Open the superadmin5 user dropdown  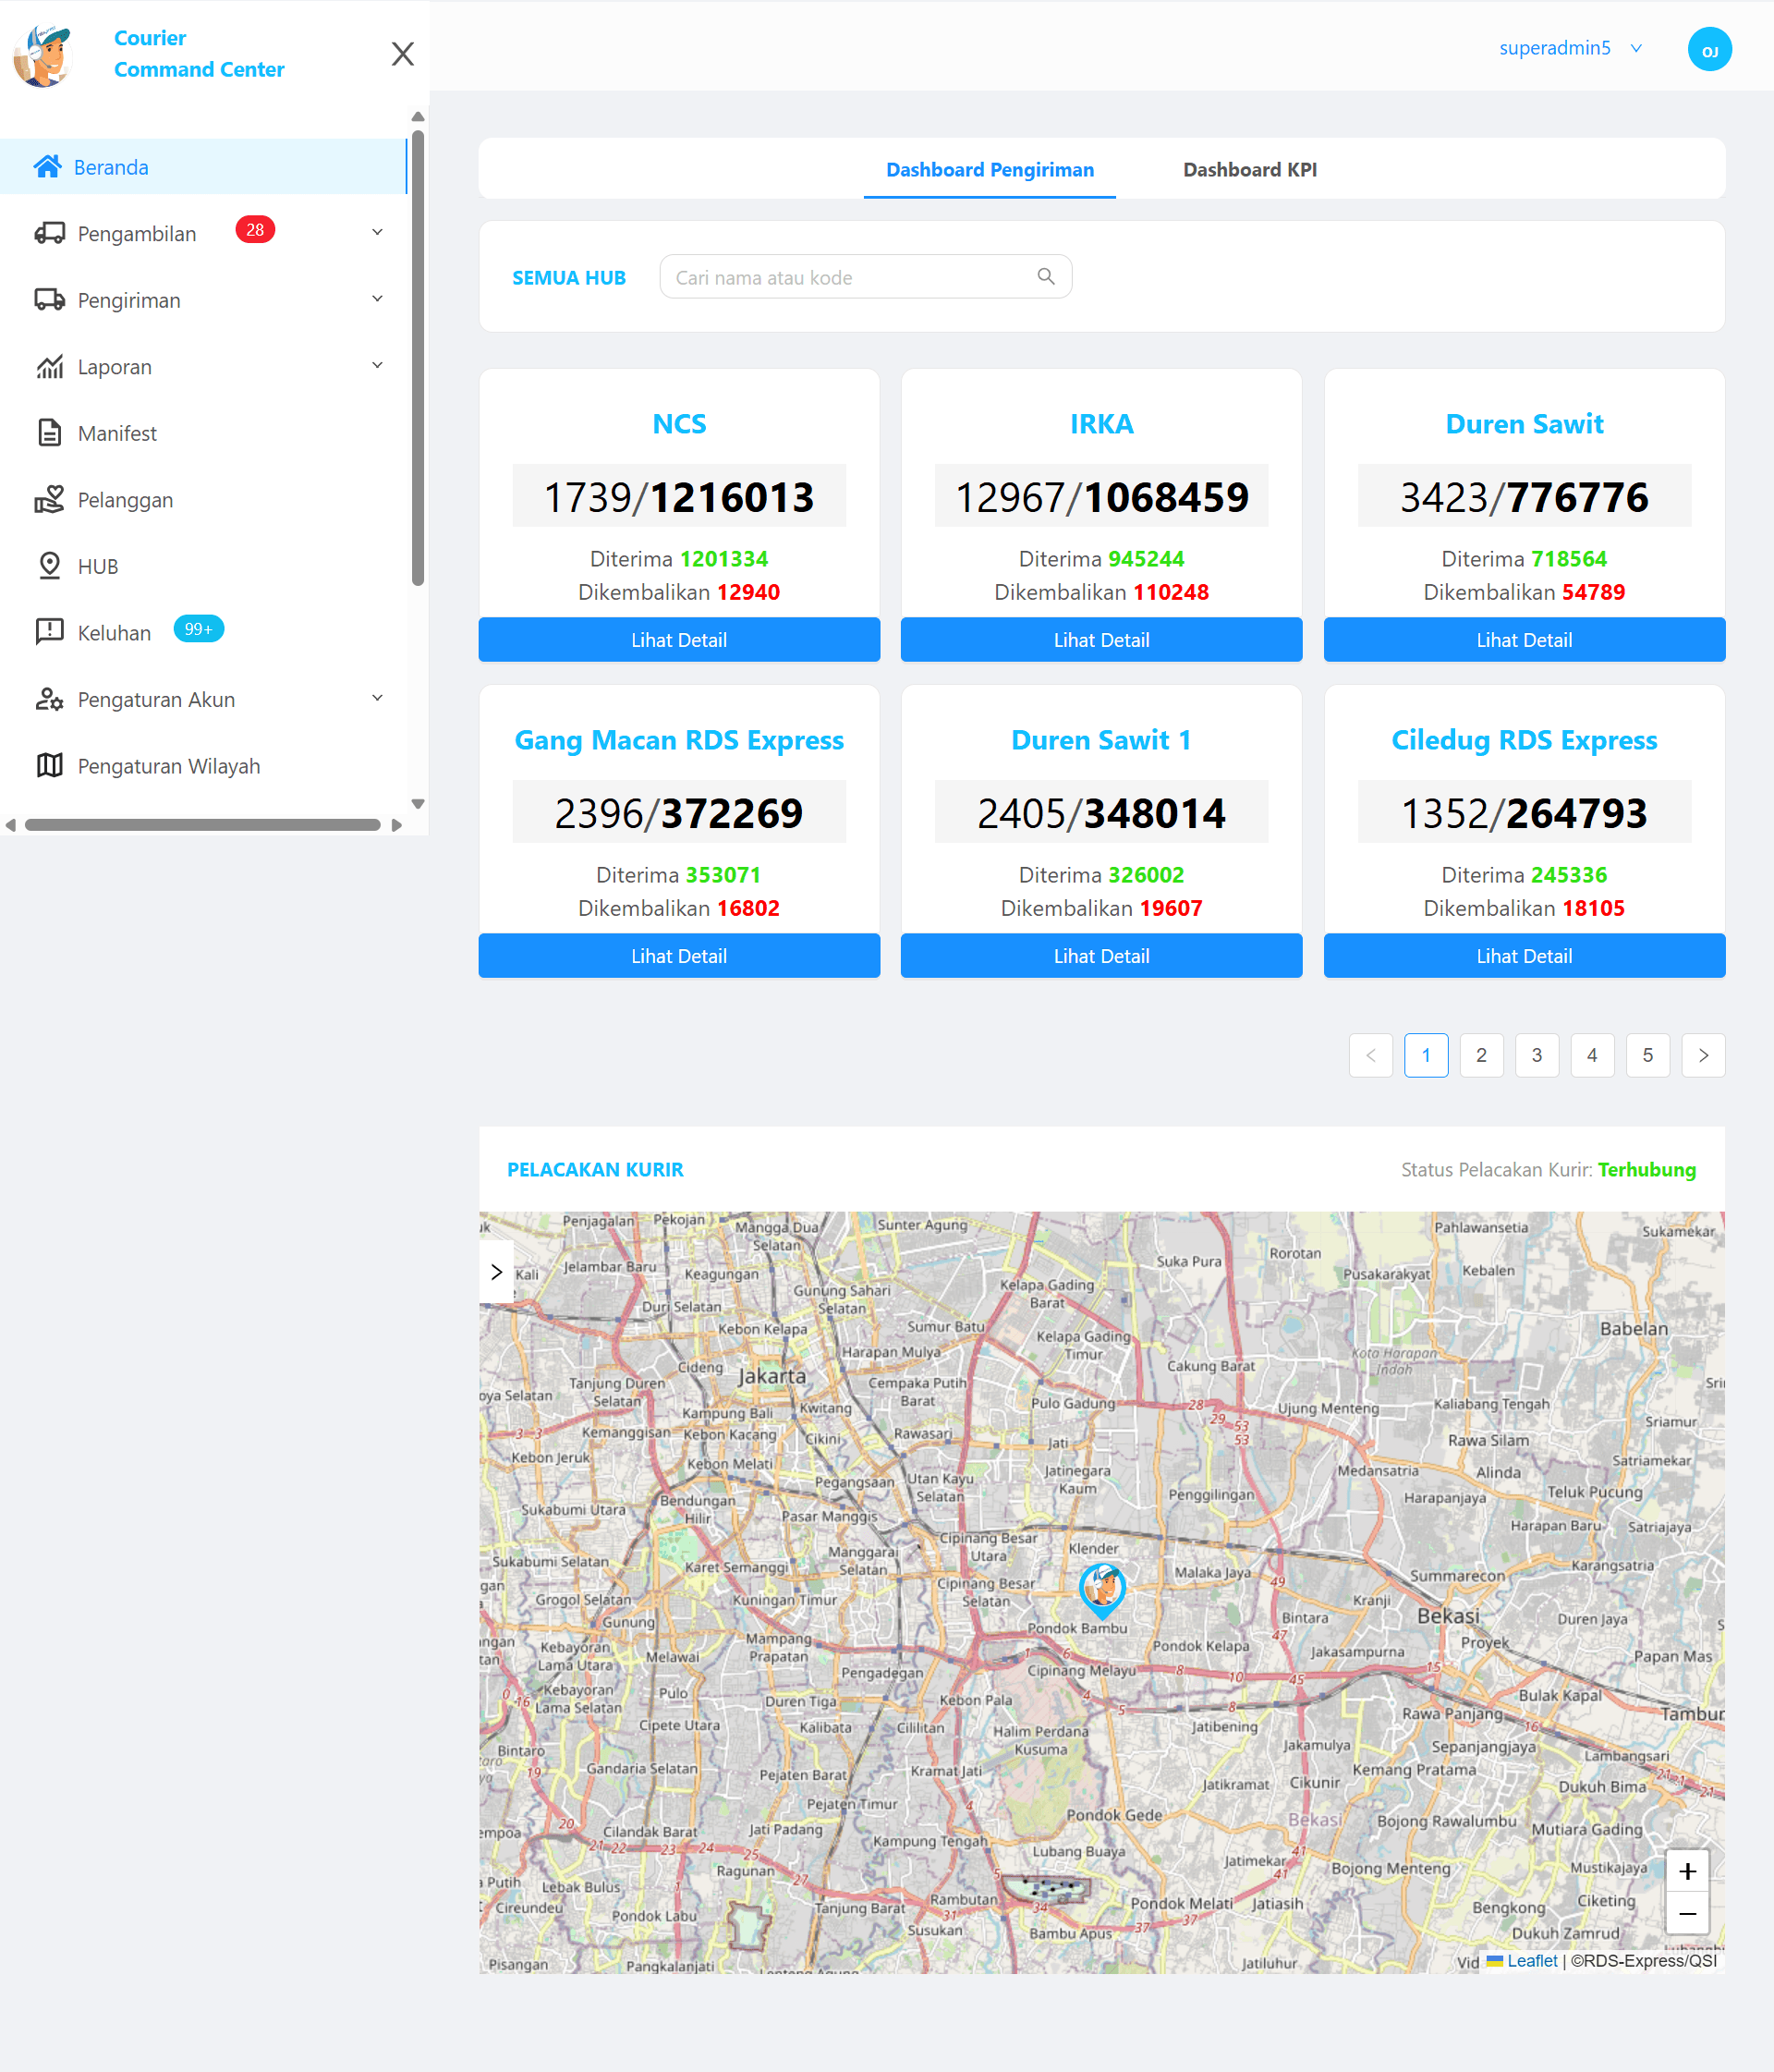click(x=1570, y=48)
